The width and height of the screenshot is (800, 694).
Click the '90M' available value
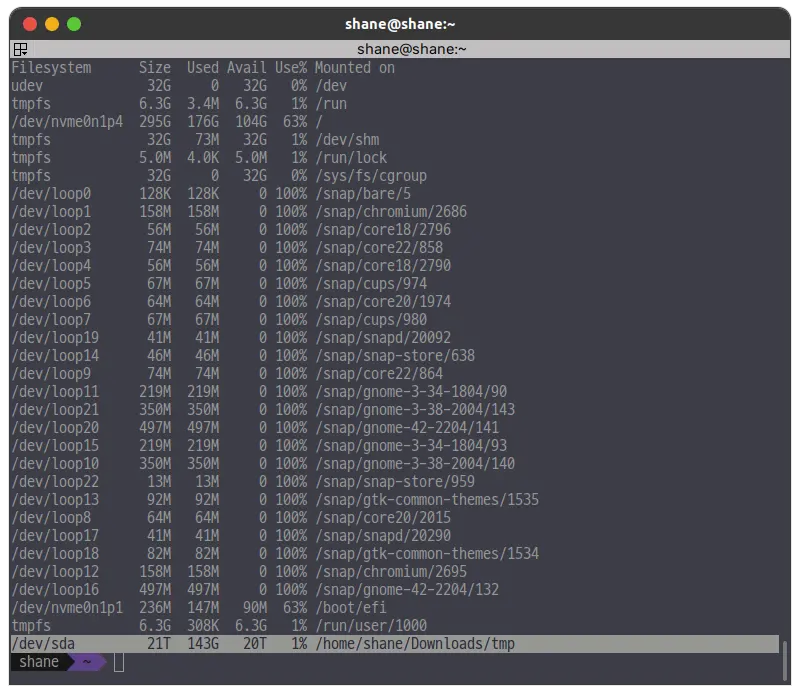255,607
